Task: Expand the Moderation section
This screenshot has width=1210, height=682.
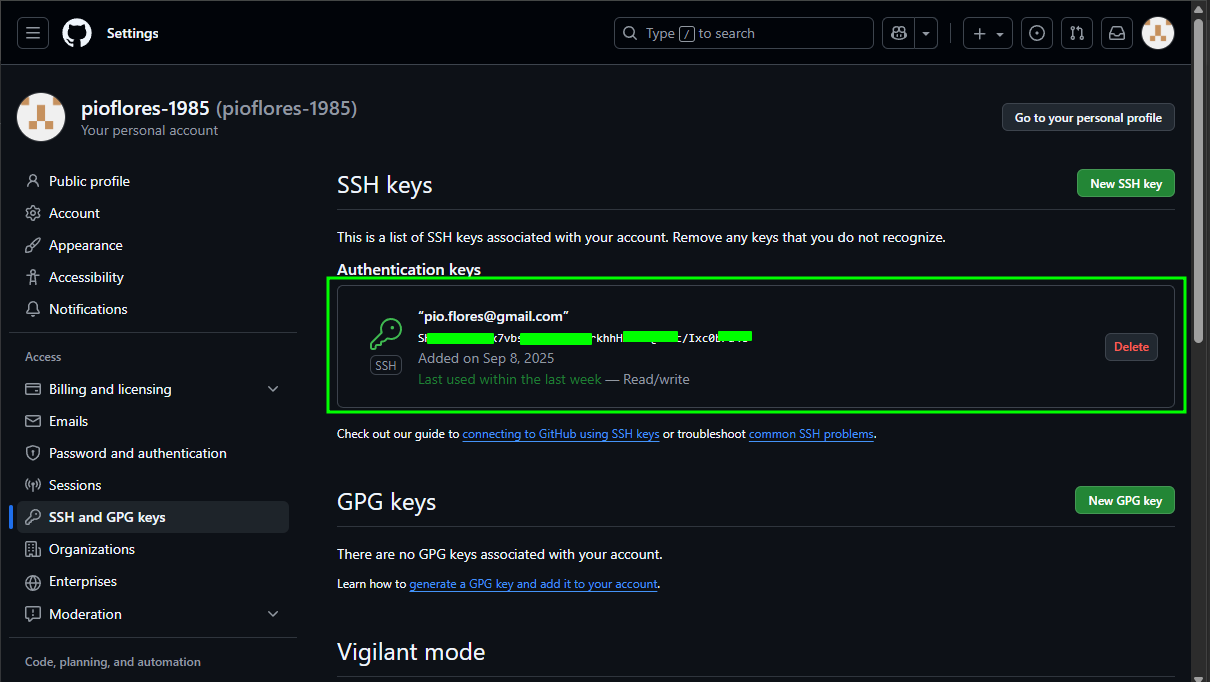Action: coord(273,614)
